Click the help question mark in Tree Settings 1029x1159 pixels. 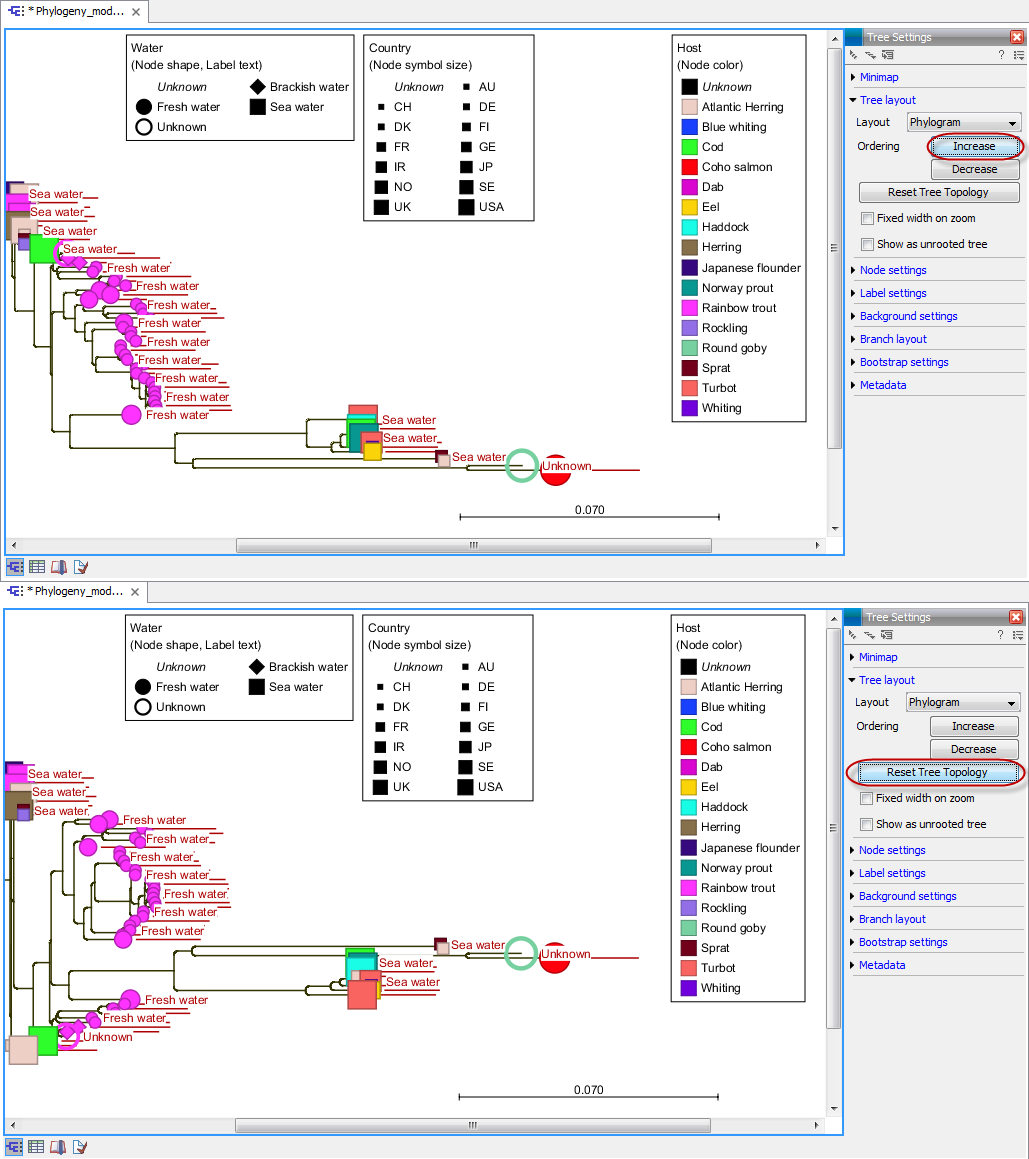pos(1000,55)
